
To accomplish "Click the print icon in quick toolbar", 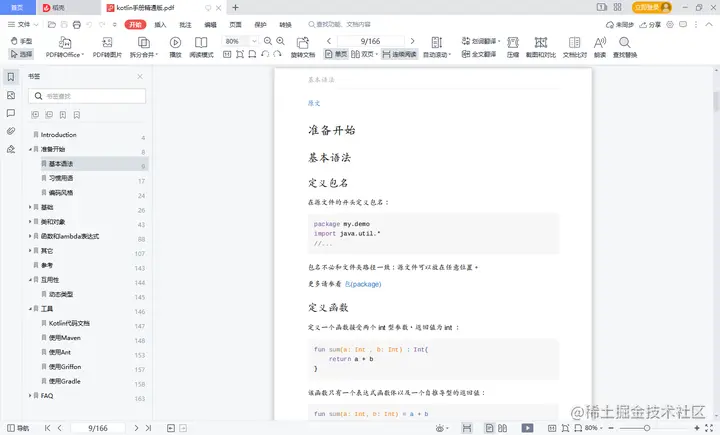I will (77, 24).
